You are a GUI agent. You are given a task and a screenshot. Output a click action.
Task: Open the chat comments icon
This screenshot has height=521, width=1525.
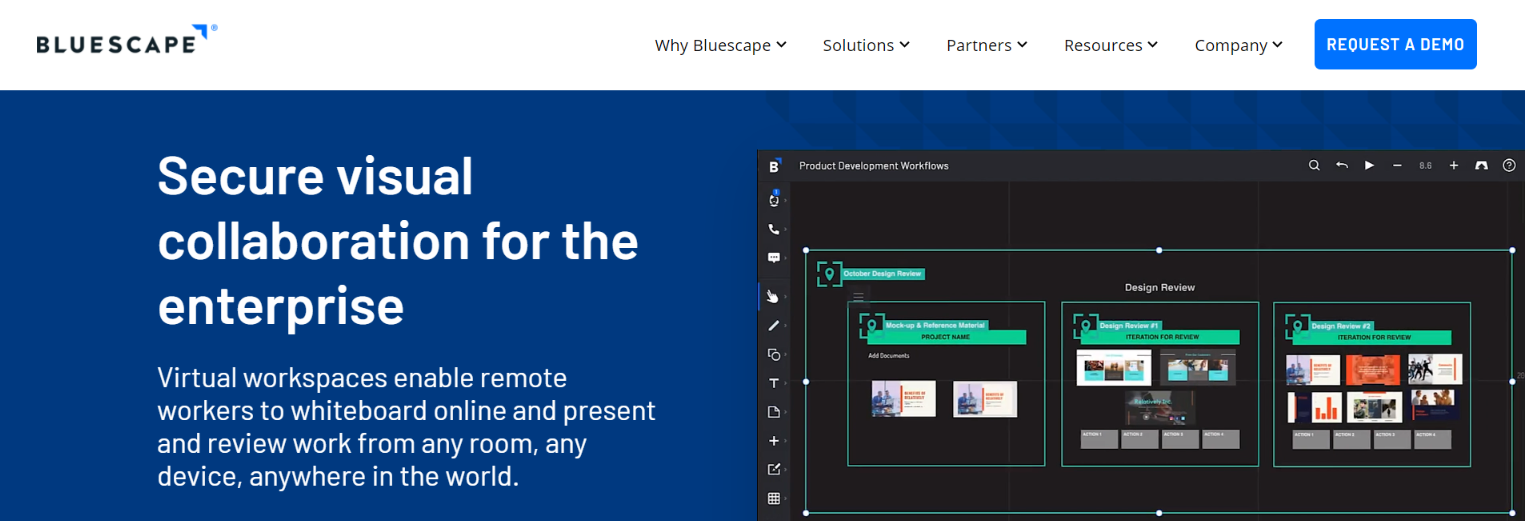(x=774, y=258)
